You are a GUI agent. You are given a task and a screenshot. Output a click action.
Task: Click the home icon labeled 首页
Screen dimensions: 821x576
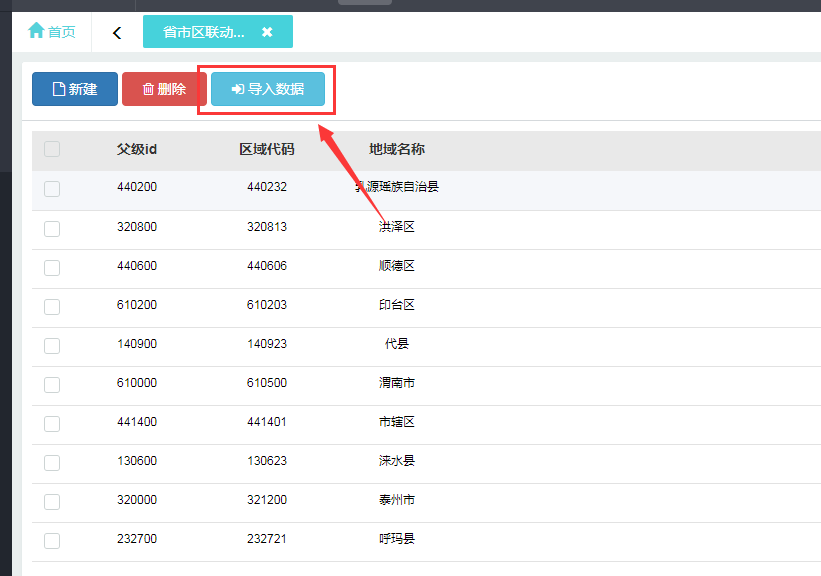[52, 32]
